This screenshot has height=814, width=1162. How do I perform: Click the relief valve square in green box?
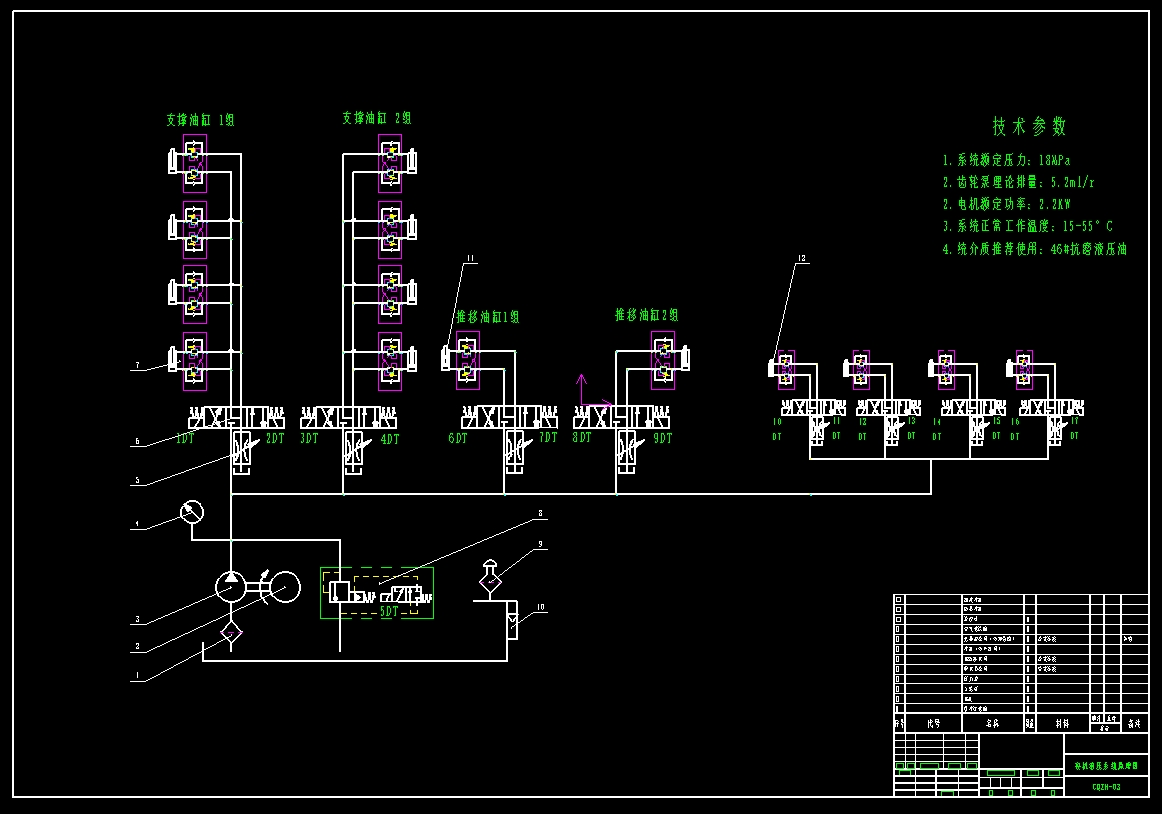[340, 592]
